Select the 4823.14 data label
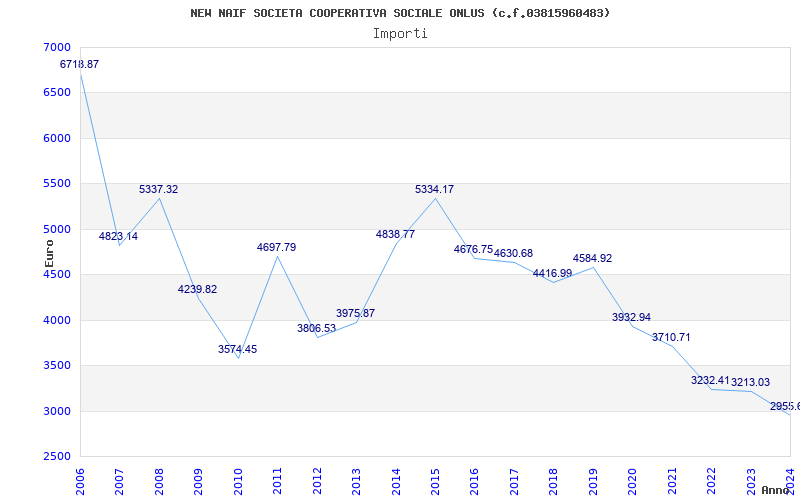 pos(118,236)
